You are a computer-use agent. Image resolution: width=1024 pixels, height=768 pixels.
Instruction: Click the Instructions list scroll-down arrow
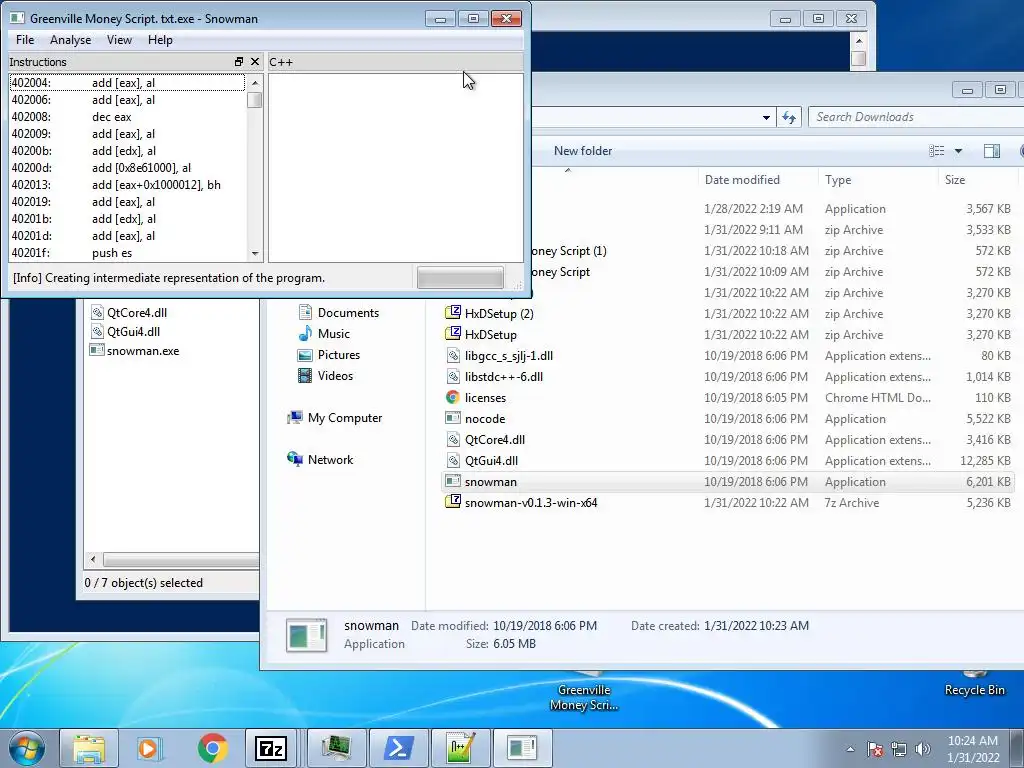coord(255,253)
